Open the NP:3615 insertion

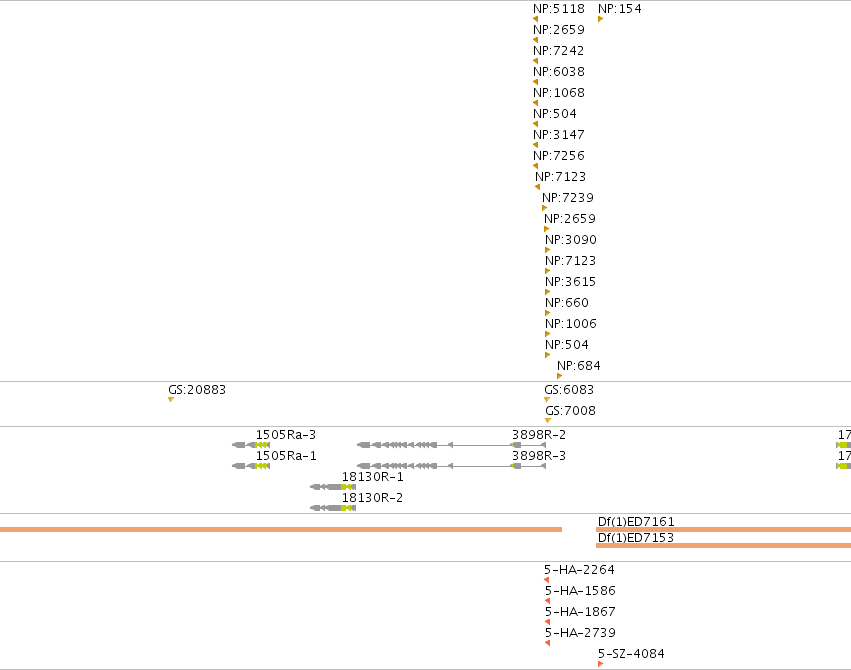coord(570,282)
